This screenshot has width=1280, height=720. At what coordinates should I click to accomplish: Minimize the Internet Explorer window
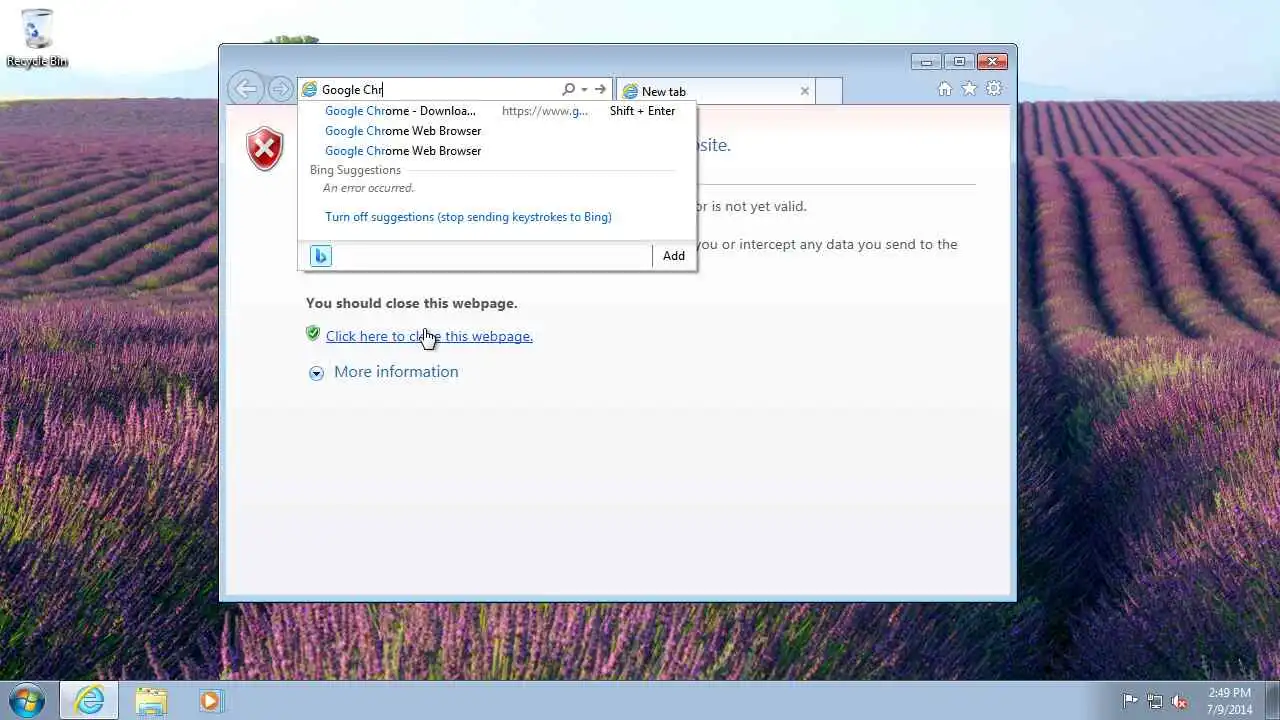[926, 62]
